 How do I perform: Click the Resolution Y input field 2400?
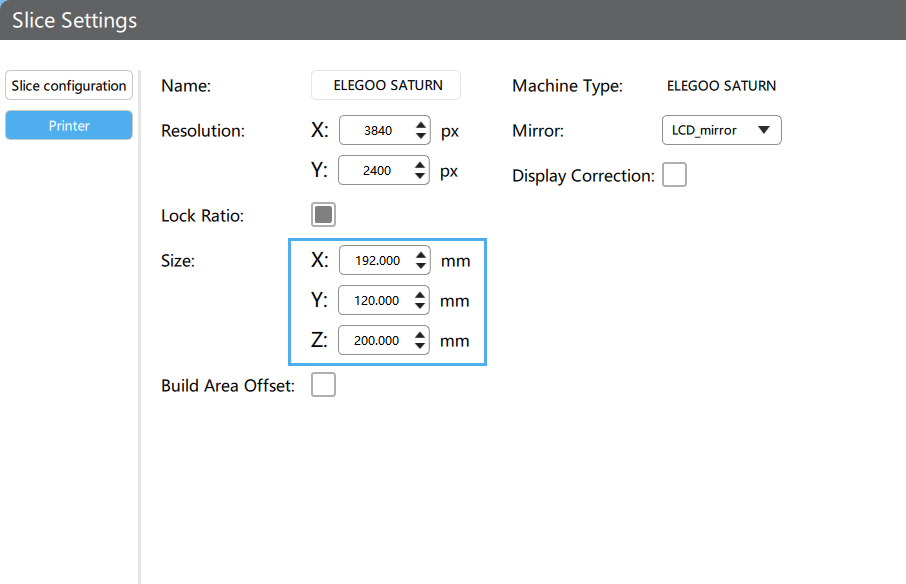(x=377, y=171)
